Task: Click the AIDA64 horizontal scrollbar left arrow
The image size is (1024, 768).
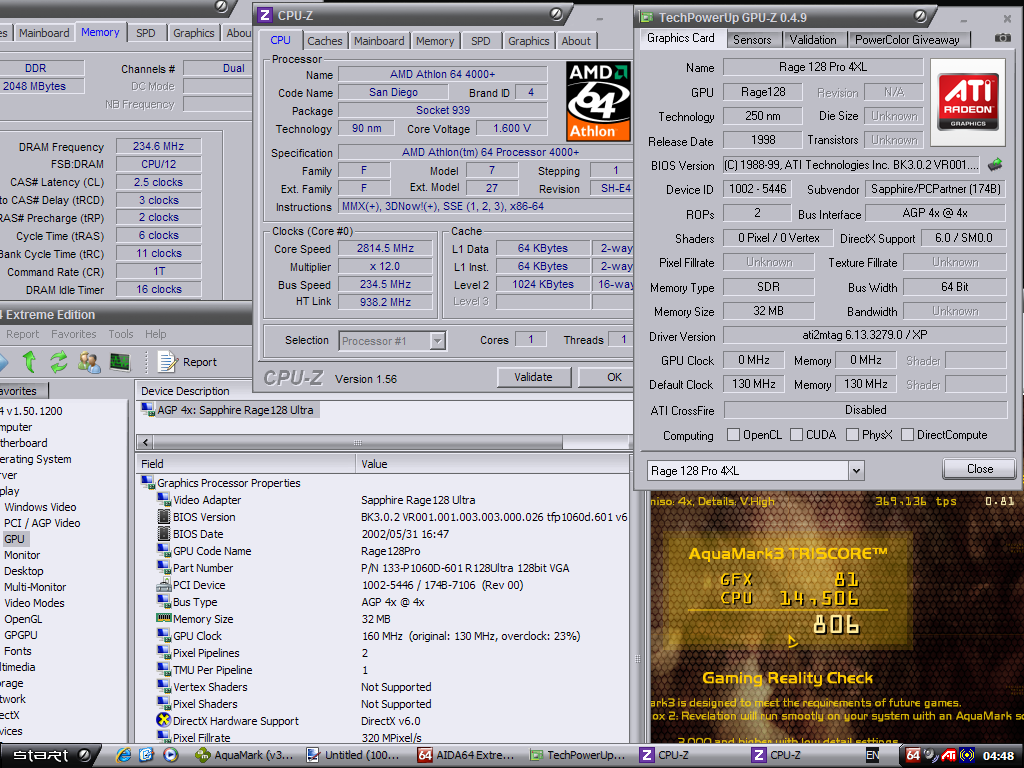Action: pyautogui.click(x=146, y=443)
